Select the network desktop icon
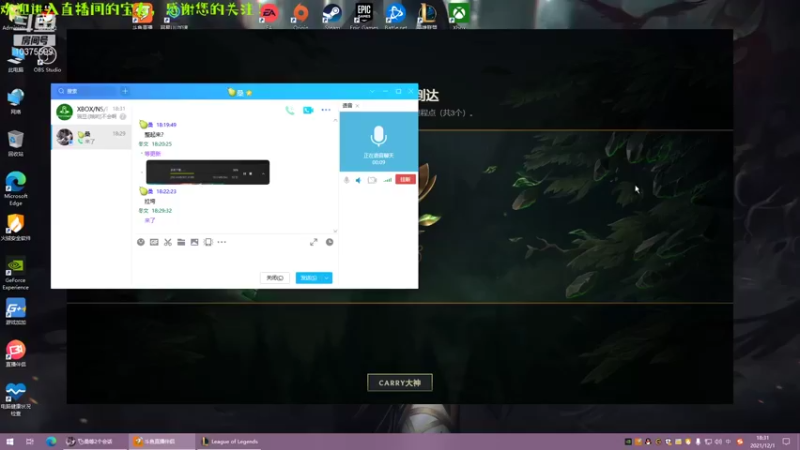The image size is (800, 450). click(16, 101)
